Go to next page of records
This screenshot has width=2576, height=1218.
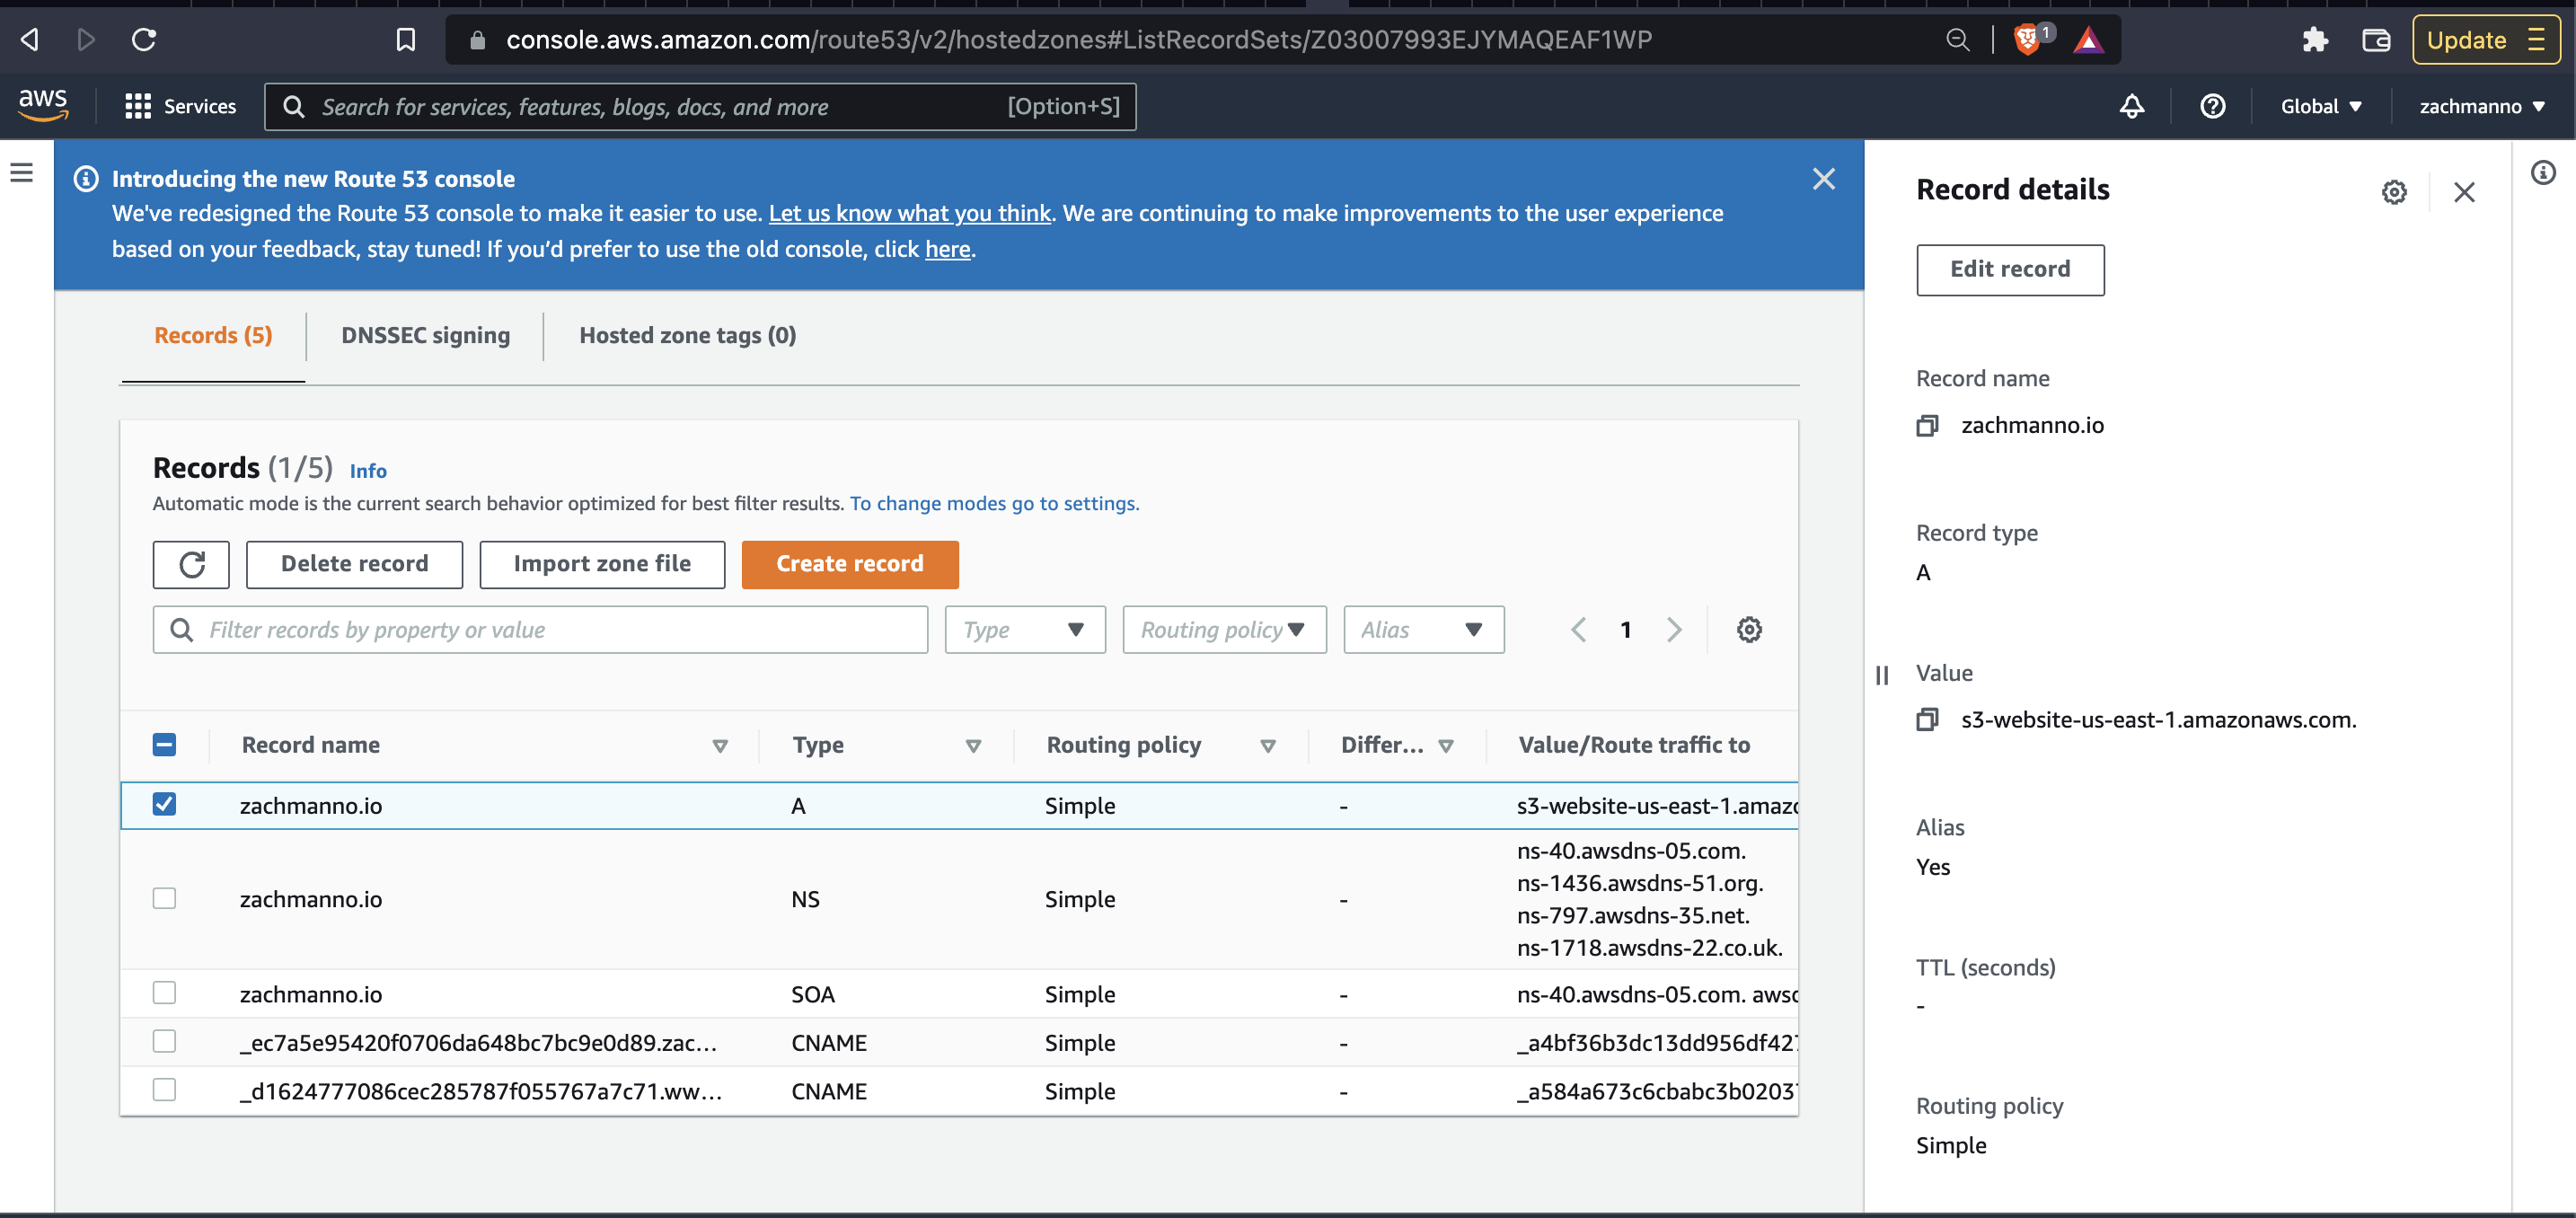click(x=1674, y=630)
